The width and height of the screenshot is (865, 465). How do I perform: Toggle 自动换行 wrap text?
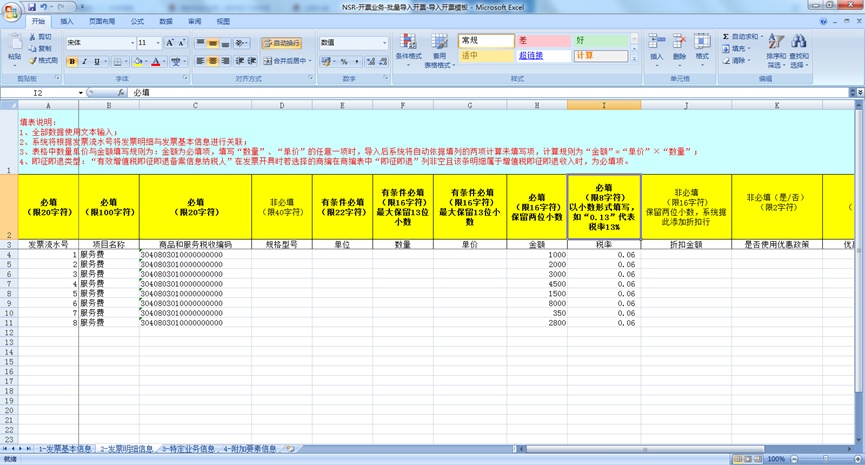[x=281, y=42]
